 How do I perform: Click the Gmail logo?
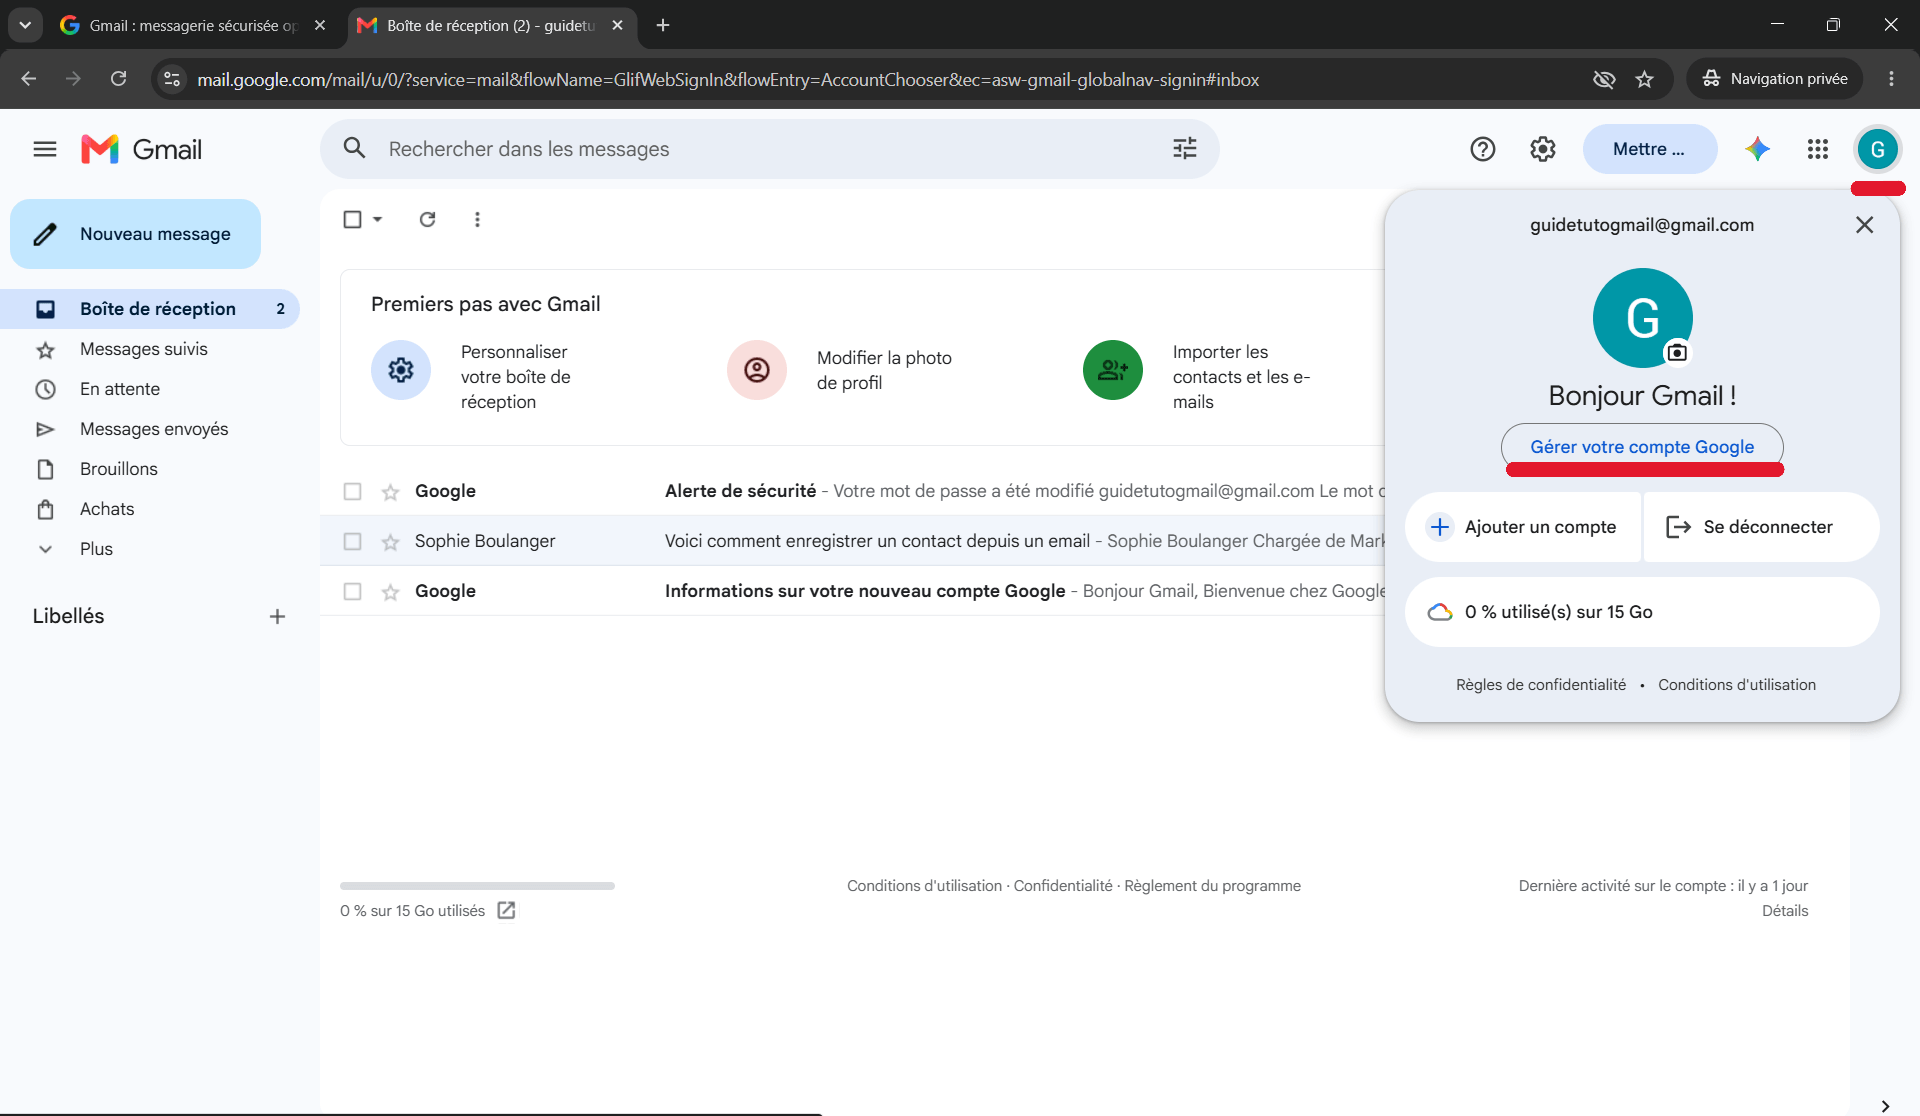141,149
